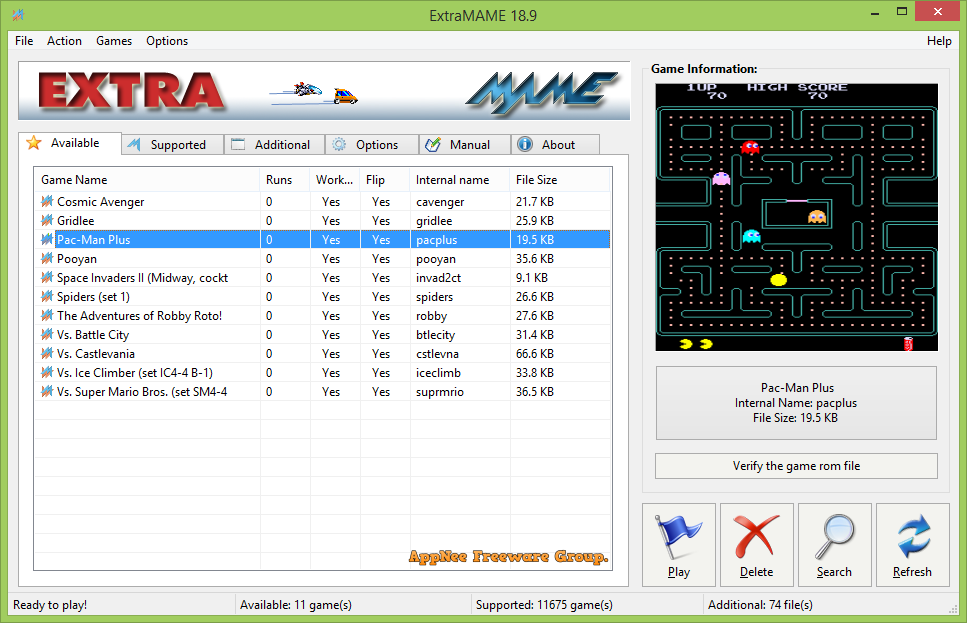Sort by File Size column header
The image size is (967, 623).
click(x=560, y=179)
